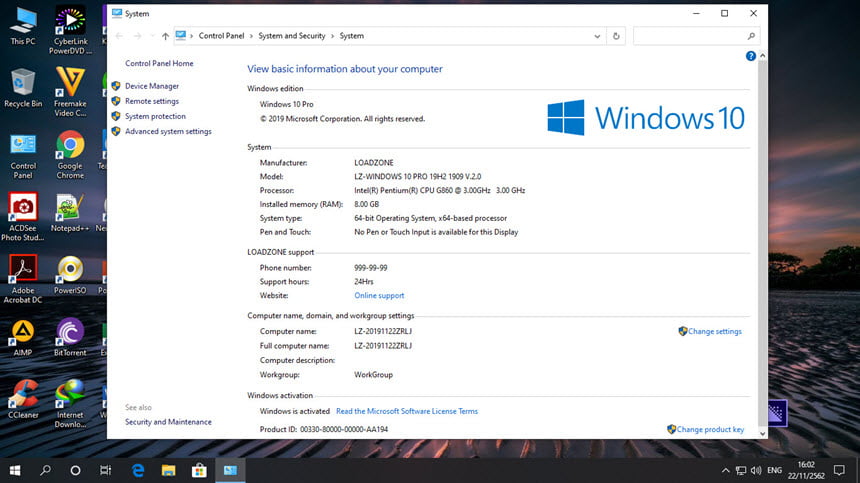Select the AIMP desktop icon
This screenshot has width=860, height=483.
[x=23, y=338]
